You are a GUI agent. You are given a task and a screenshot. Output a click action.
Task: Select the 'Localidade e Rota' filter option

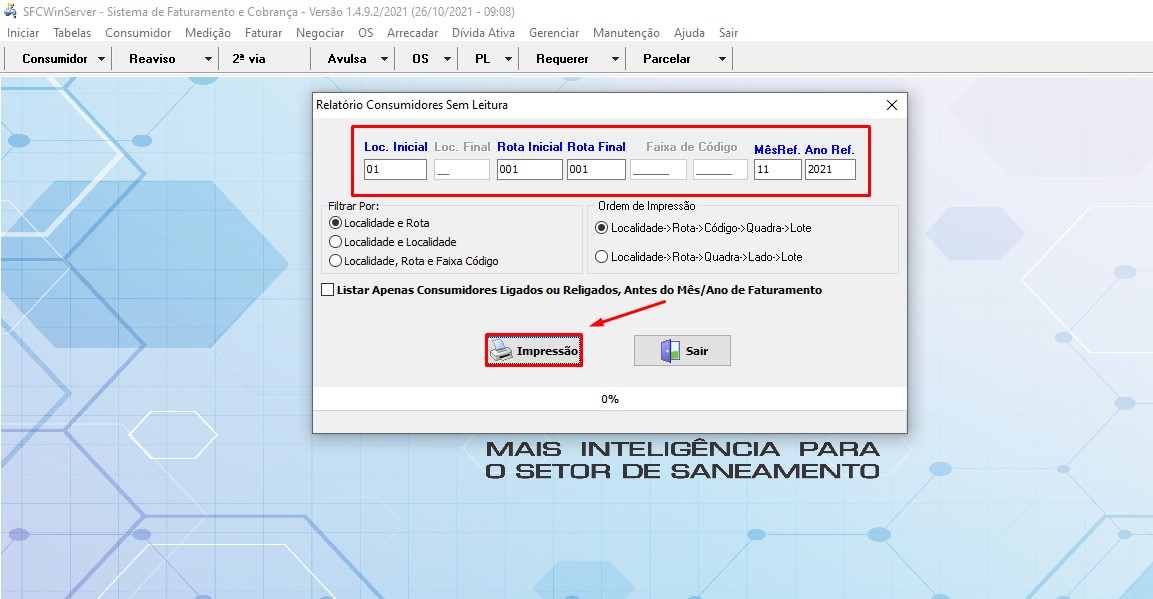point(336,223)
